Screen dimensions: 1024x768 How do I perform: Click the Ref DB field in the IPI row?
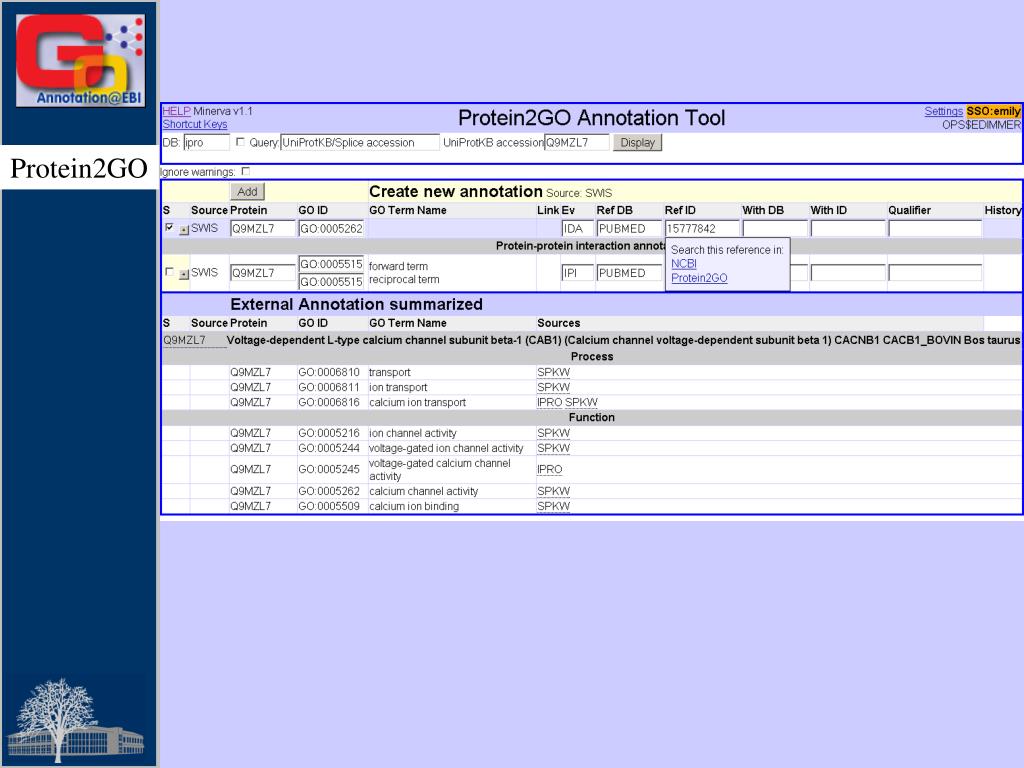point(630,273)
